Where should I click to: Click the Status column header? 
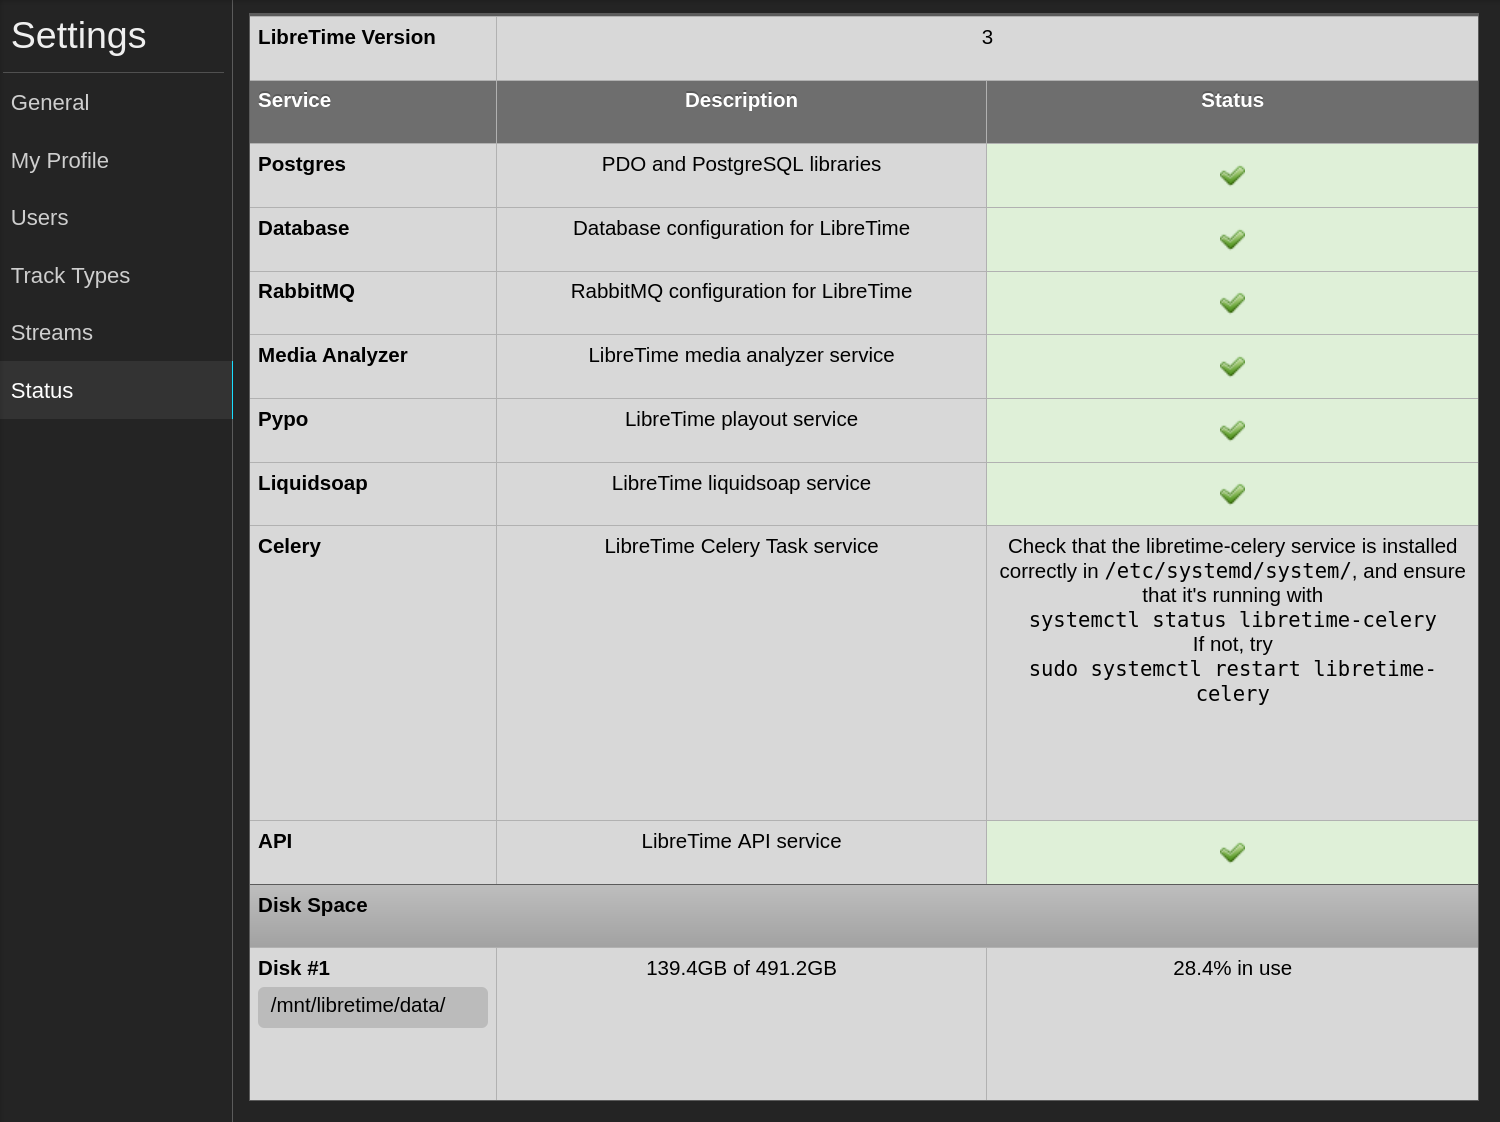1232,101
